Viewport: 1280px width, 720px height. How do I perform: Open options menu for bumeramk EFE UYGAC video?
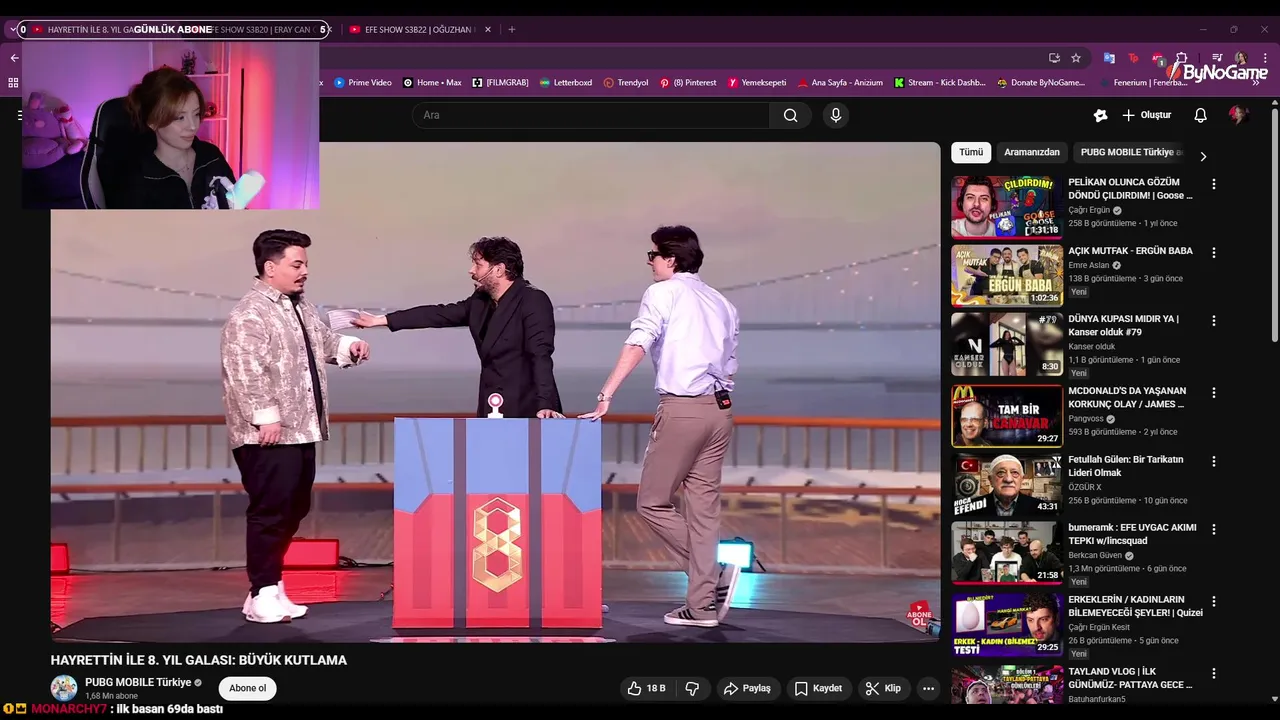(x=1214, y=529)
